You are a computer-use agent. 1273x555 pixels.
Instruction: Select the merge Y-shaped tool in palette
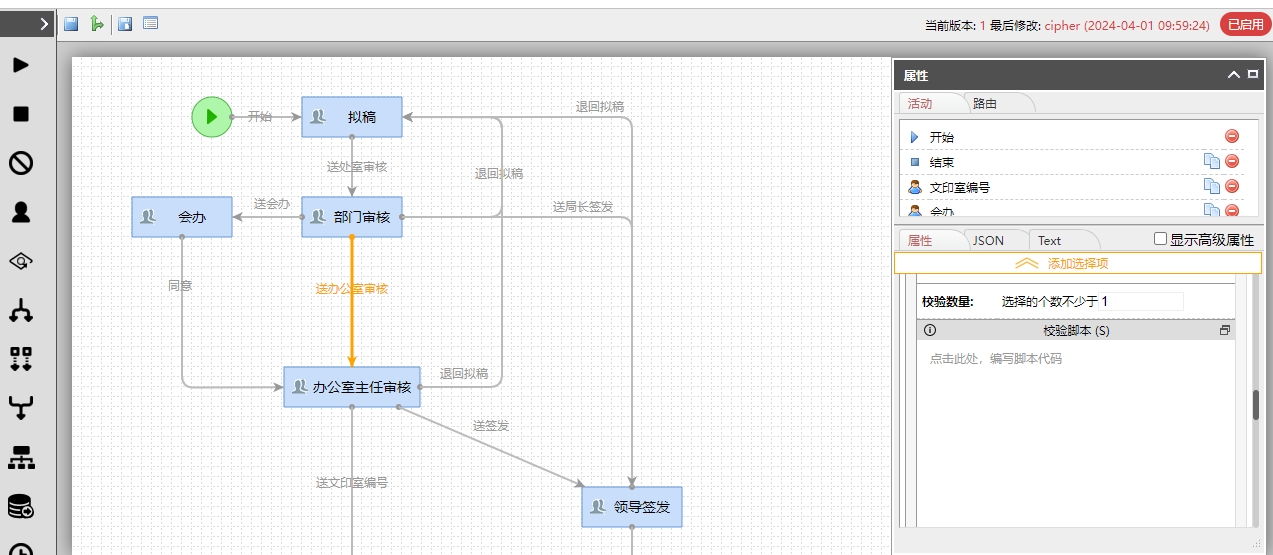21,408
